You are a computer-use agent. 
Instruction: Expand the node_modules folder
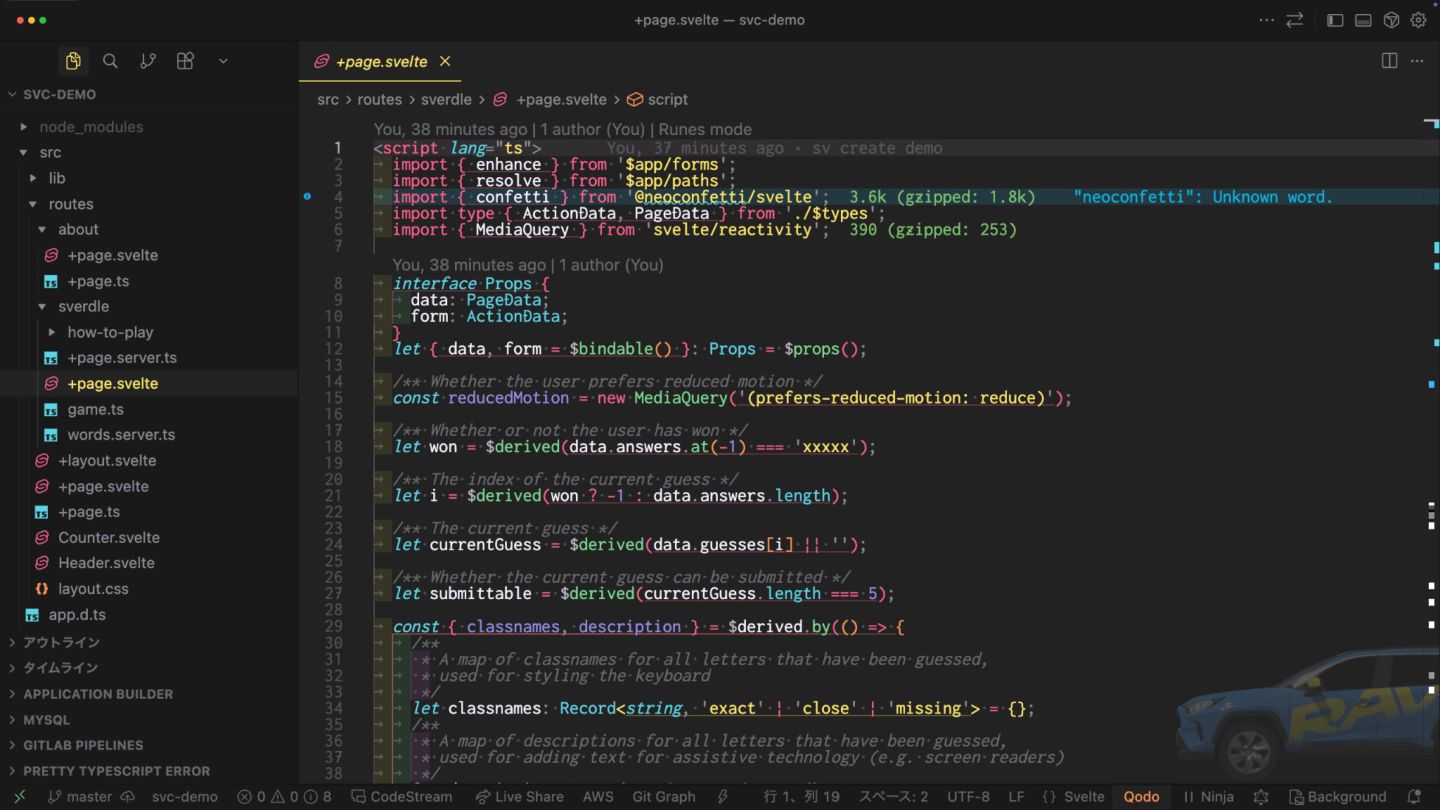pos(90,127)
